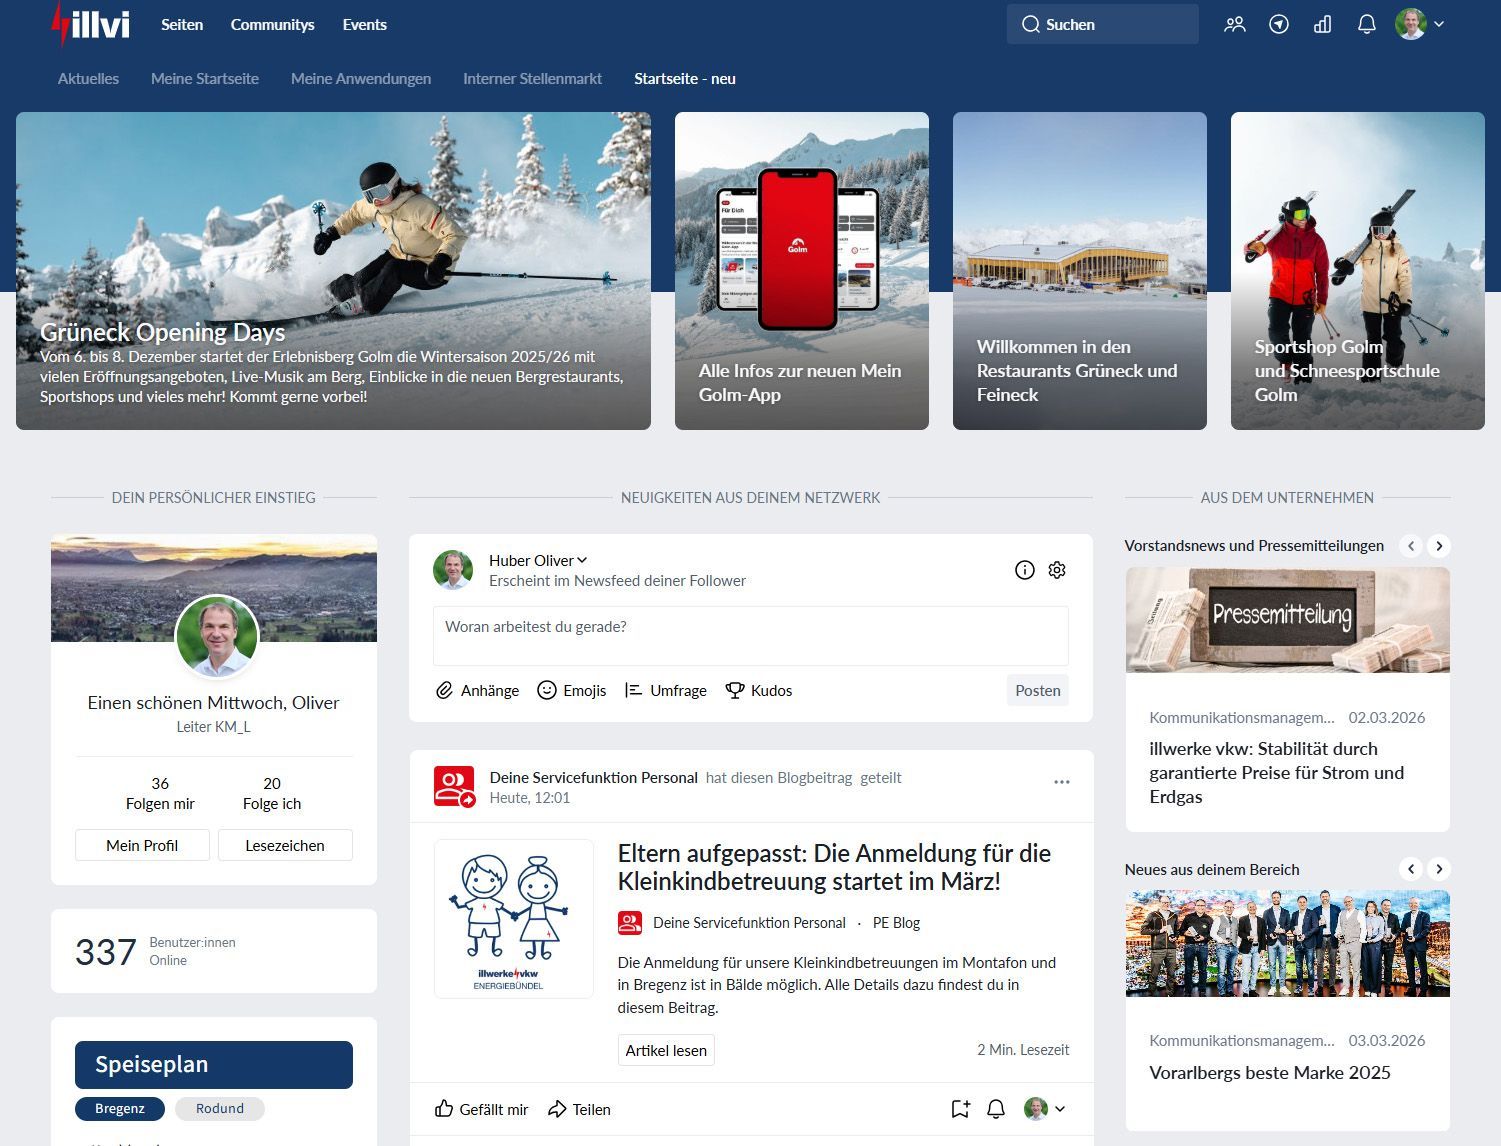Show next Neues aus deinem Bereich item
The width and height of the screenshot is (1501, 1146).
[x=1439, y=869]
